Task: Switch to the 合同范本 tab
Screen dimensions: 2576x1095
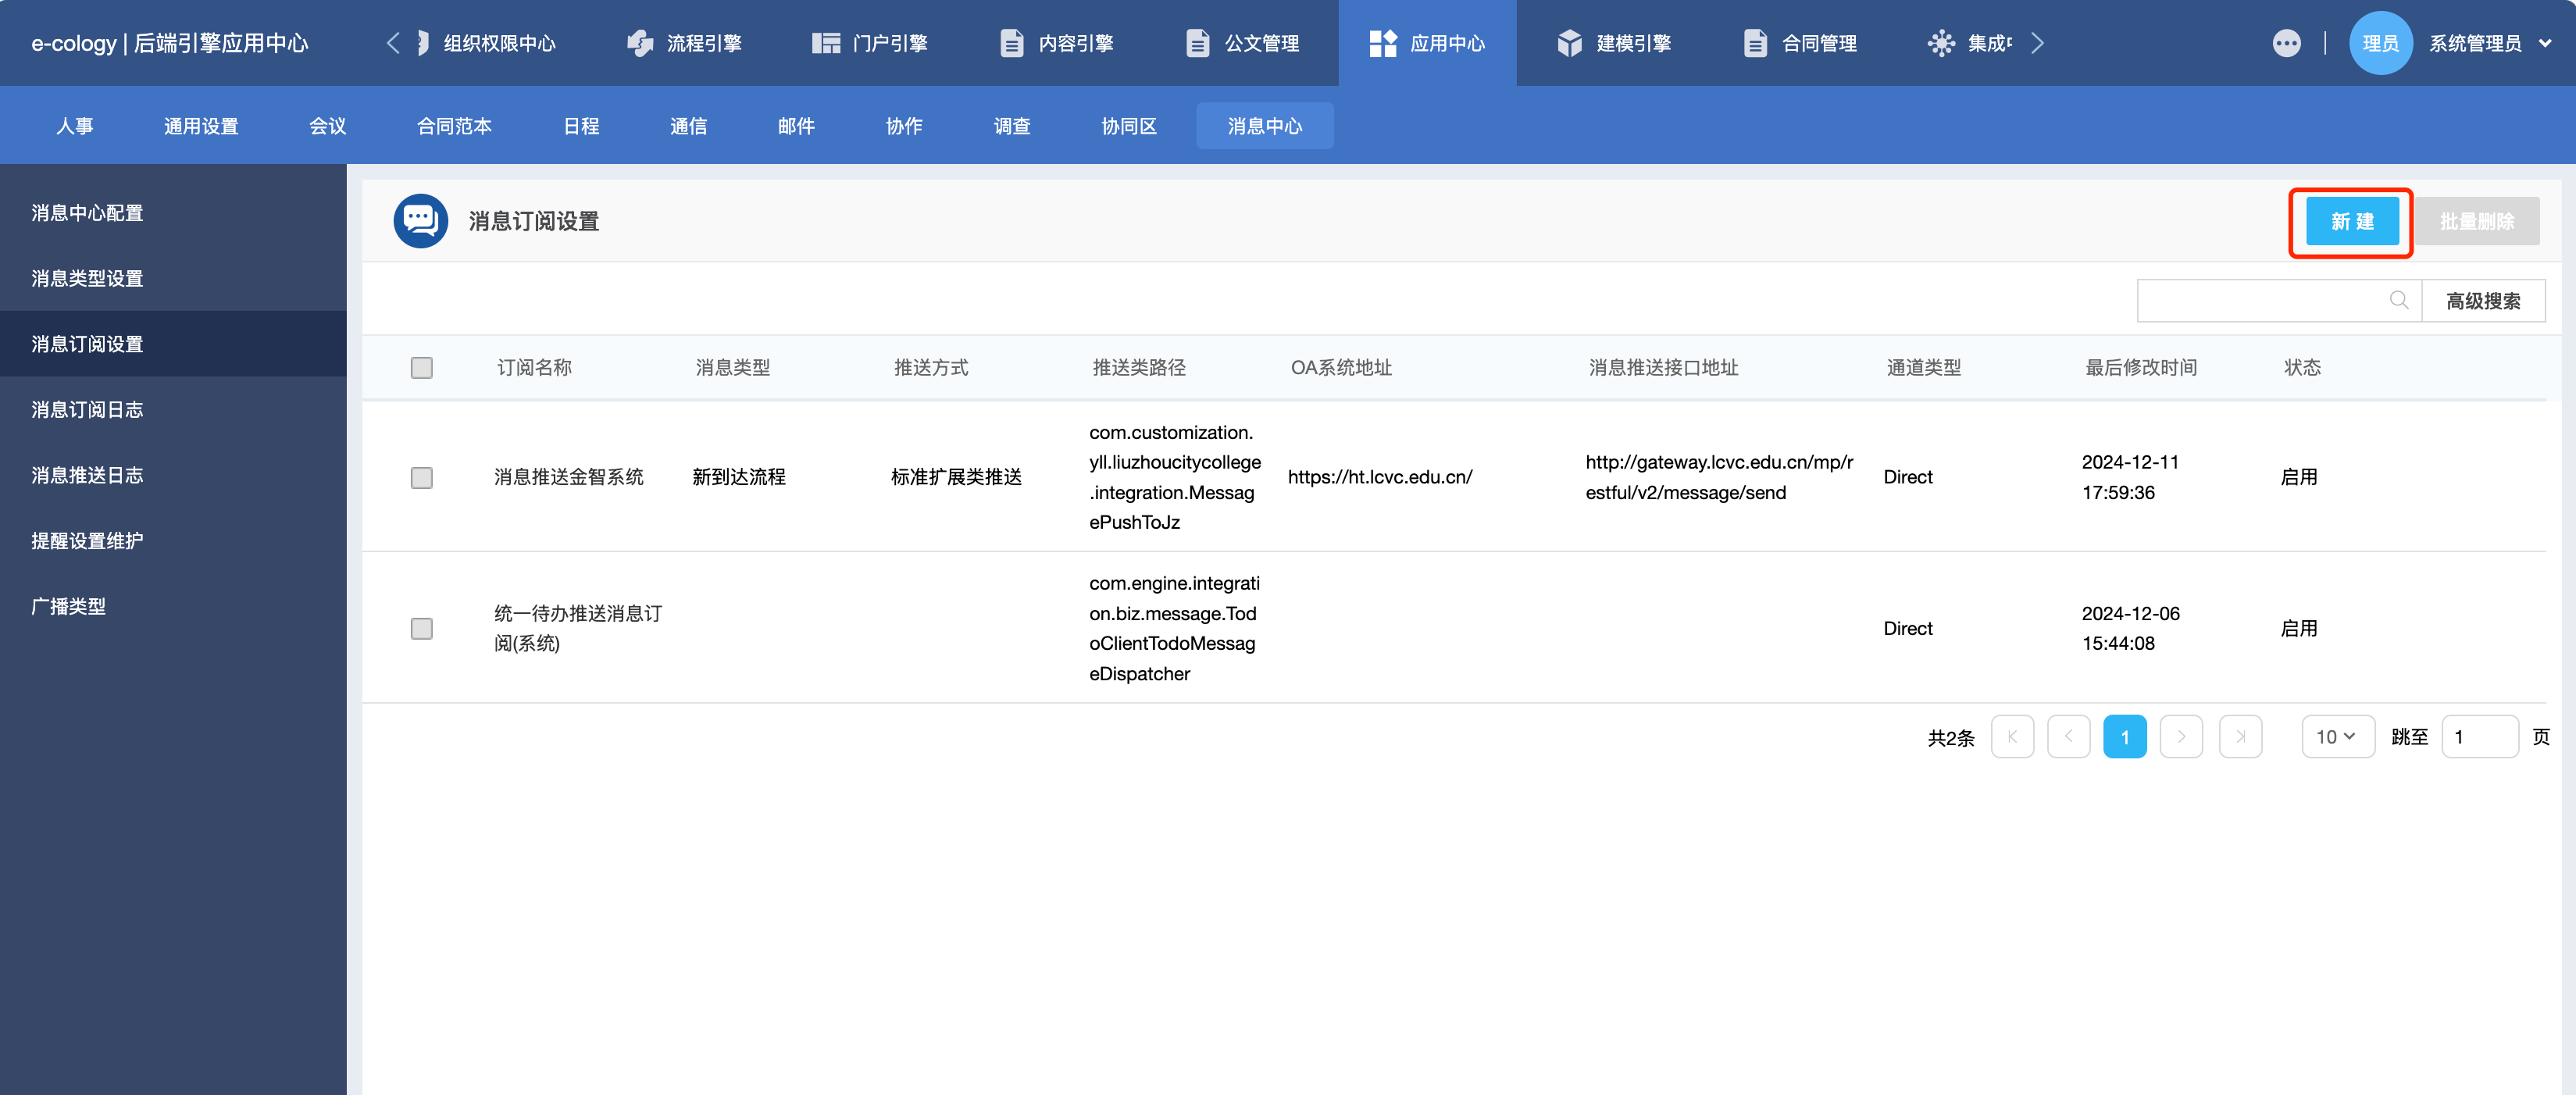Action: [x=454, y=126]
